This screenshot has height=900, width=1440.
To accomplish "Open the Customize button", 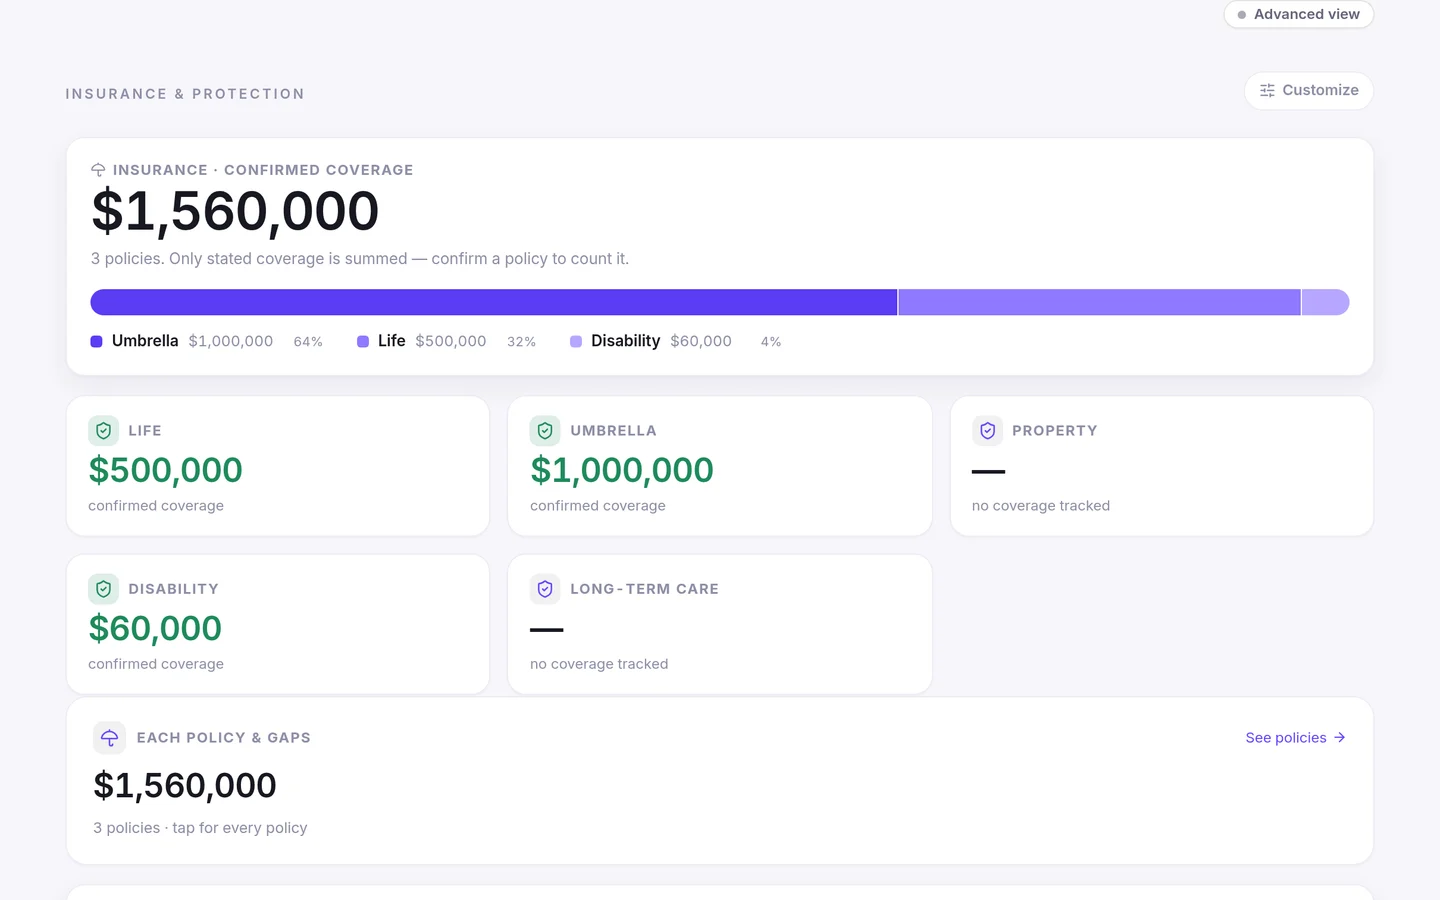I will 1308,90.
